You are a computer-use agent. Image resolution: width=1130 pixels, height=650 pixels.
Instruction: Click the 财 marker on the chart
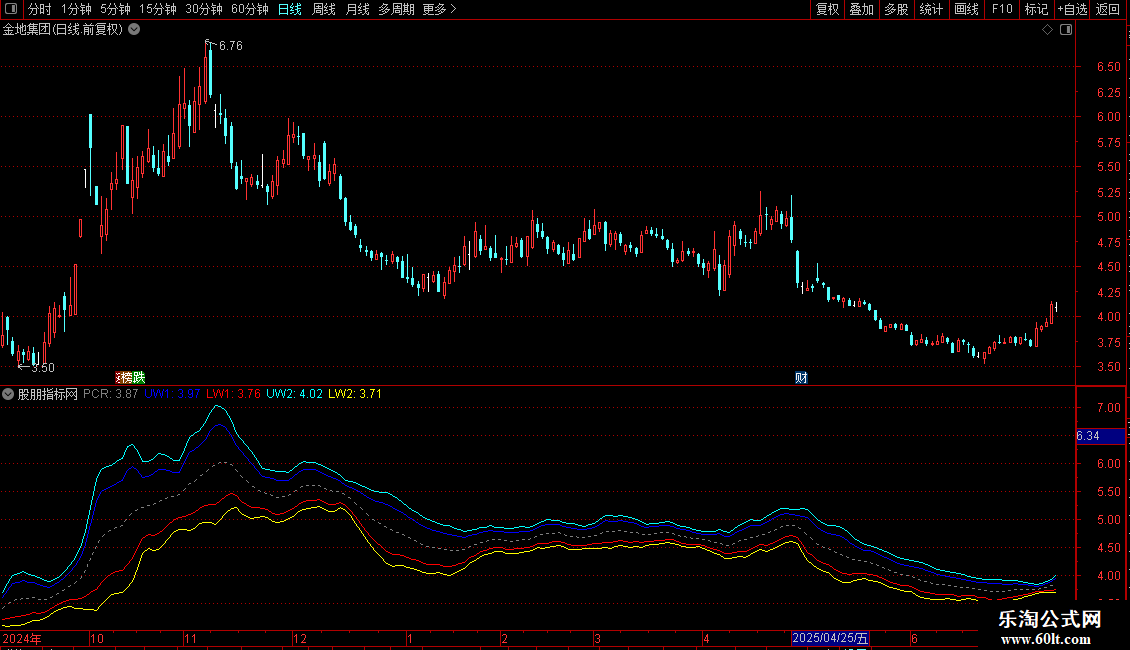pos(801,378)
